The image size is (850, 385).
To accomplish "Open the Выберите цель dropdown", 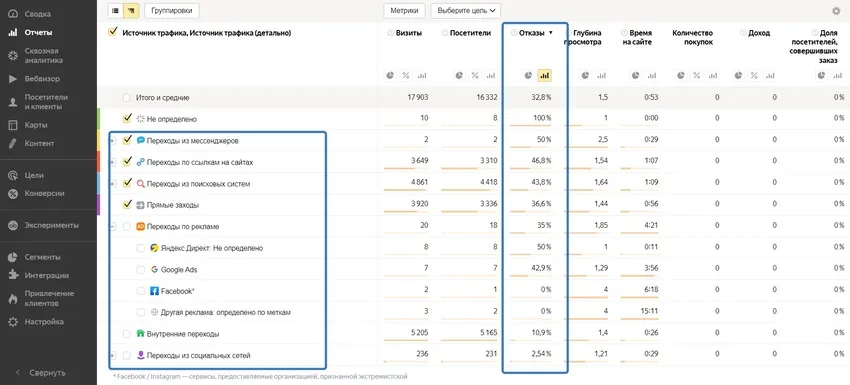I will point(466,10).
